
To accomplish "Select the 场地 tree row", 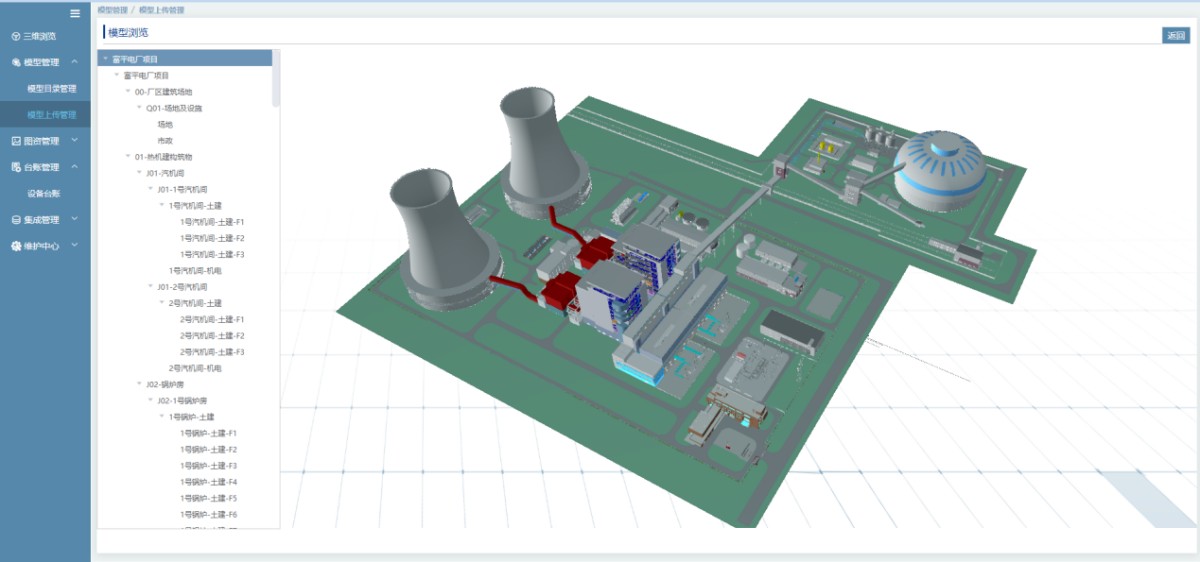I will (x=165, y=125).
